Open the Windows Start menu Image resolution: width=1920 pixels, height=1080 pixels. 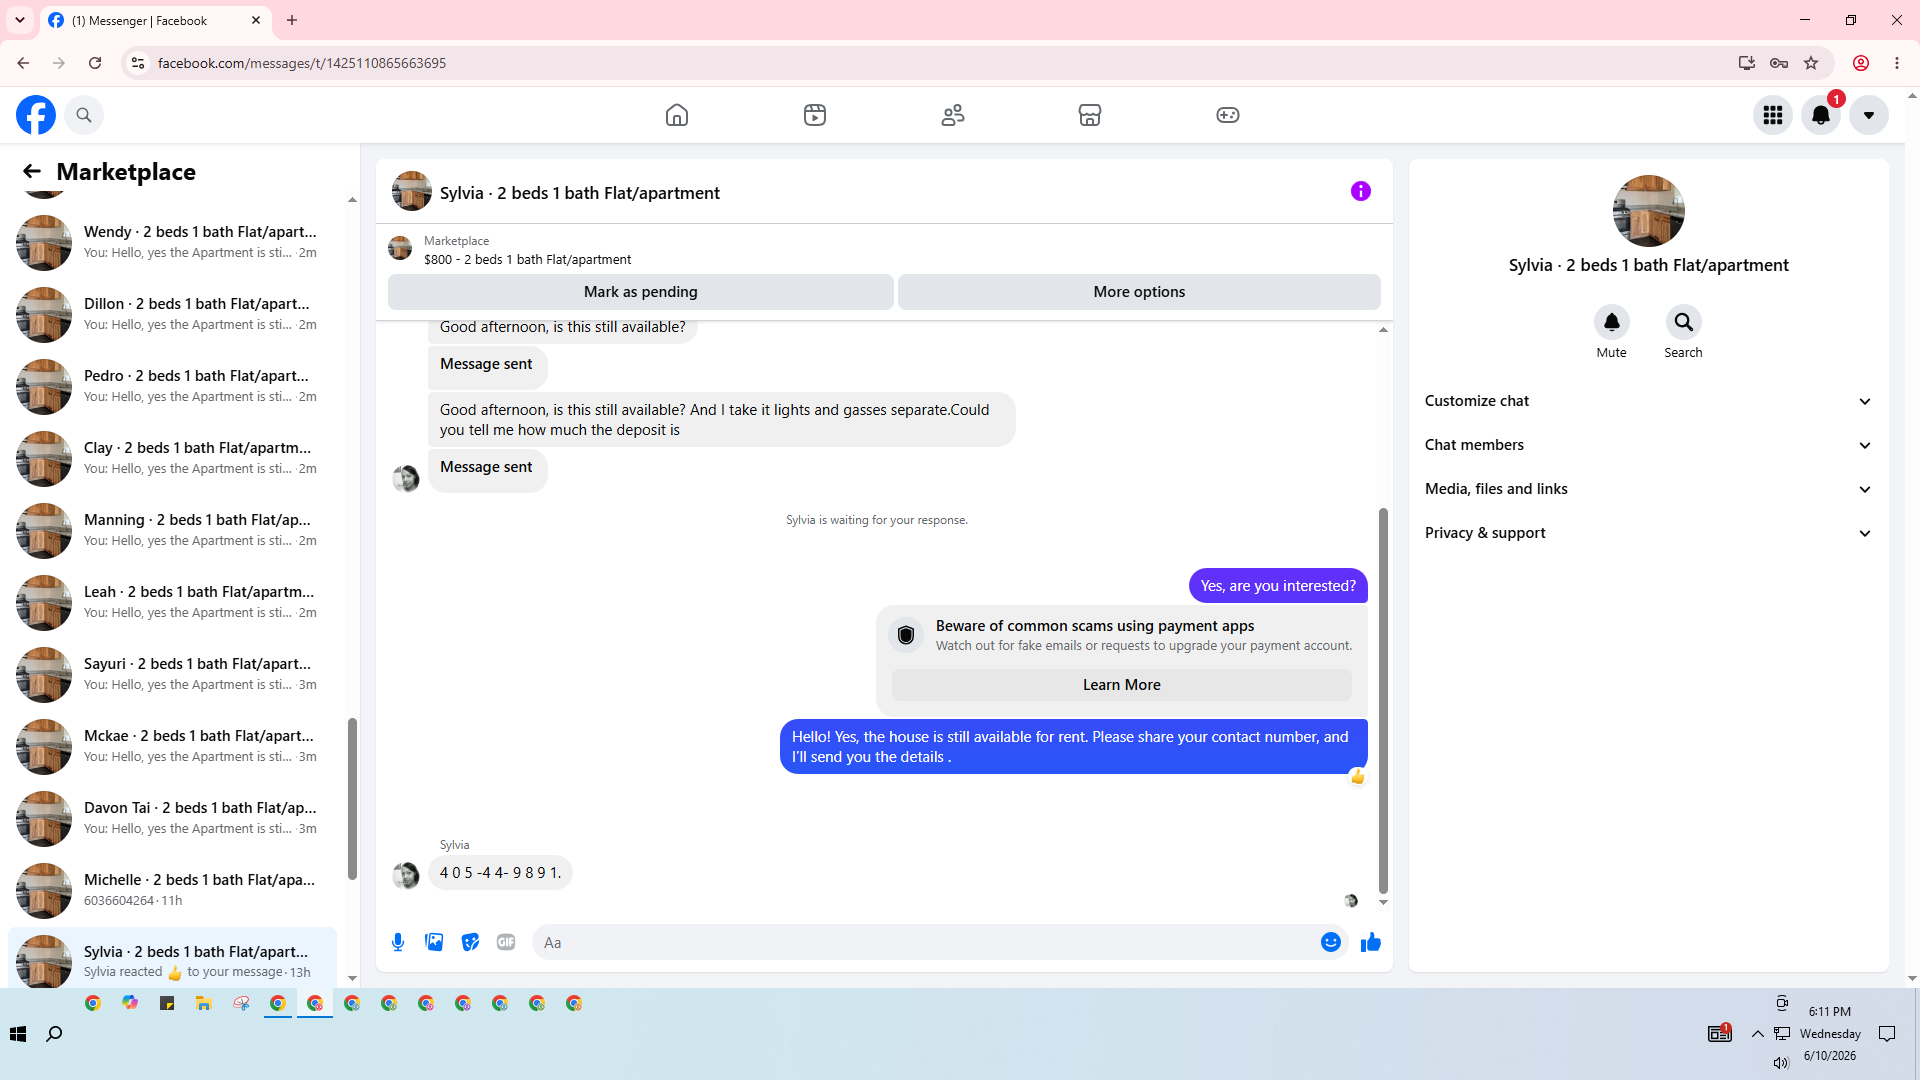point(18,1034)
